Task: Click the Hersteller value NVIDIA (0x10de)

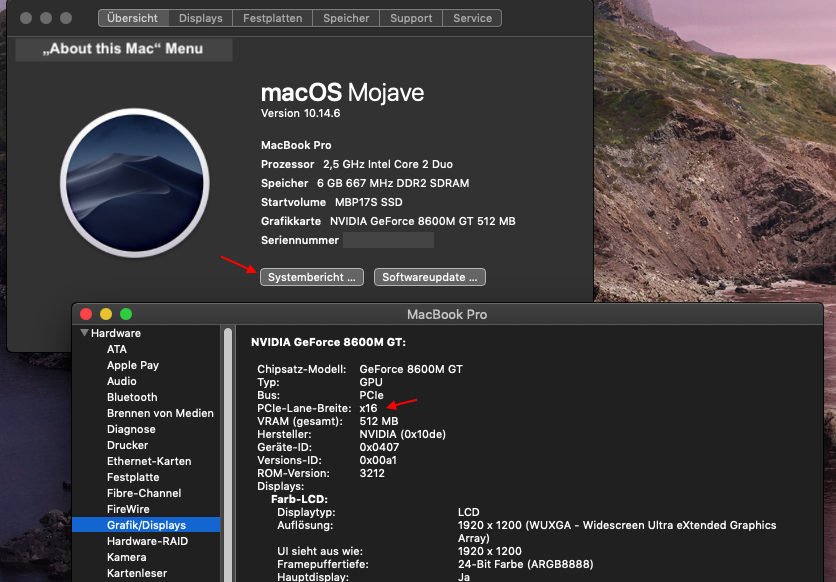Action: (403, 434)
